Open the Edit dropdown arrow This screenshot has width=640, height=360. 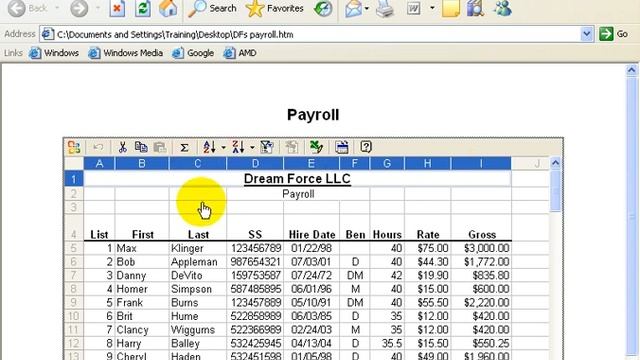coord(432,8)
